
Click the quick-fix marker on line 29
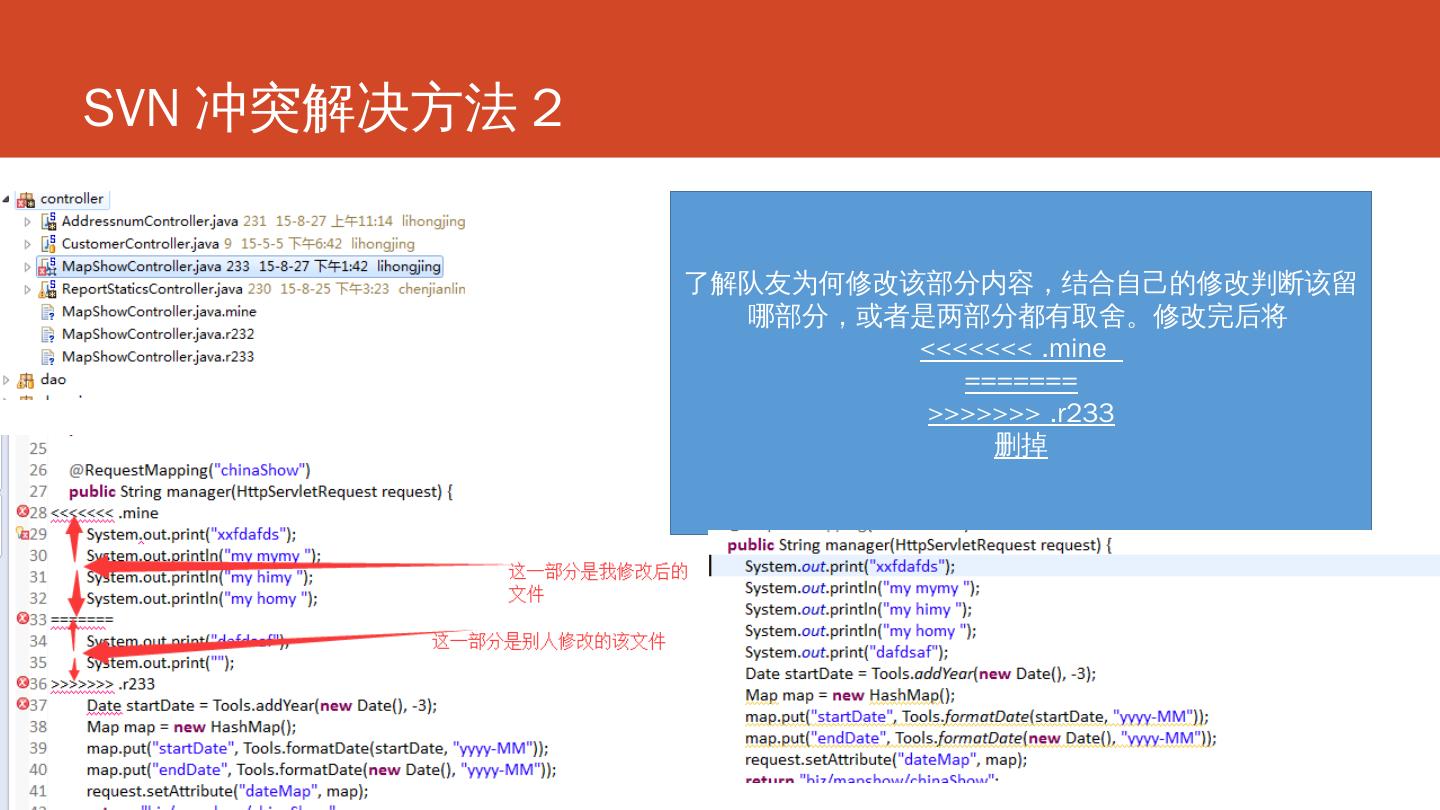tap(22, 533)
